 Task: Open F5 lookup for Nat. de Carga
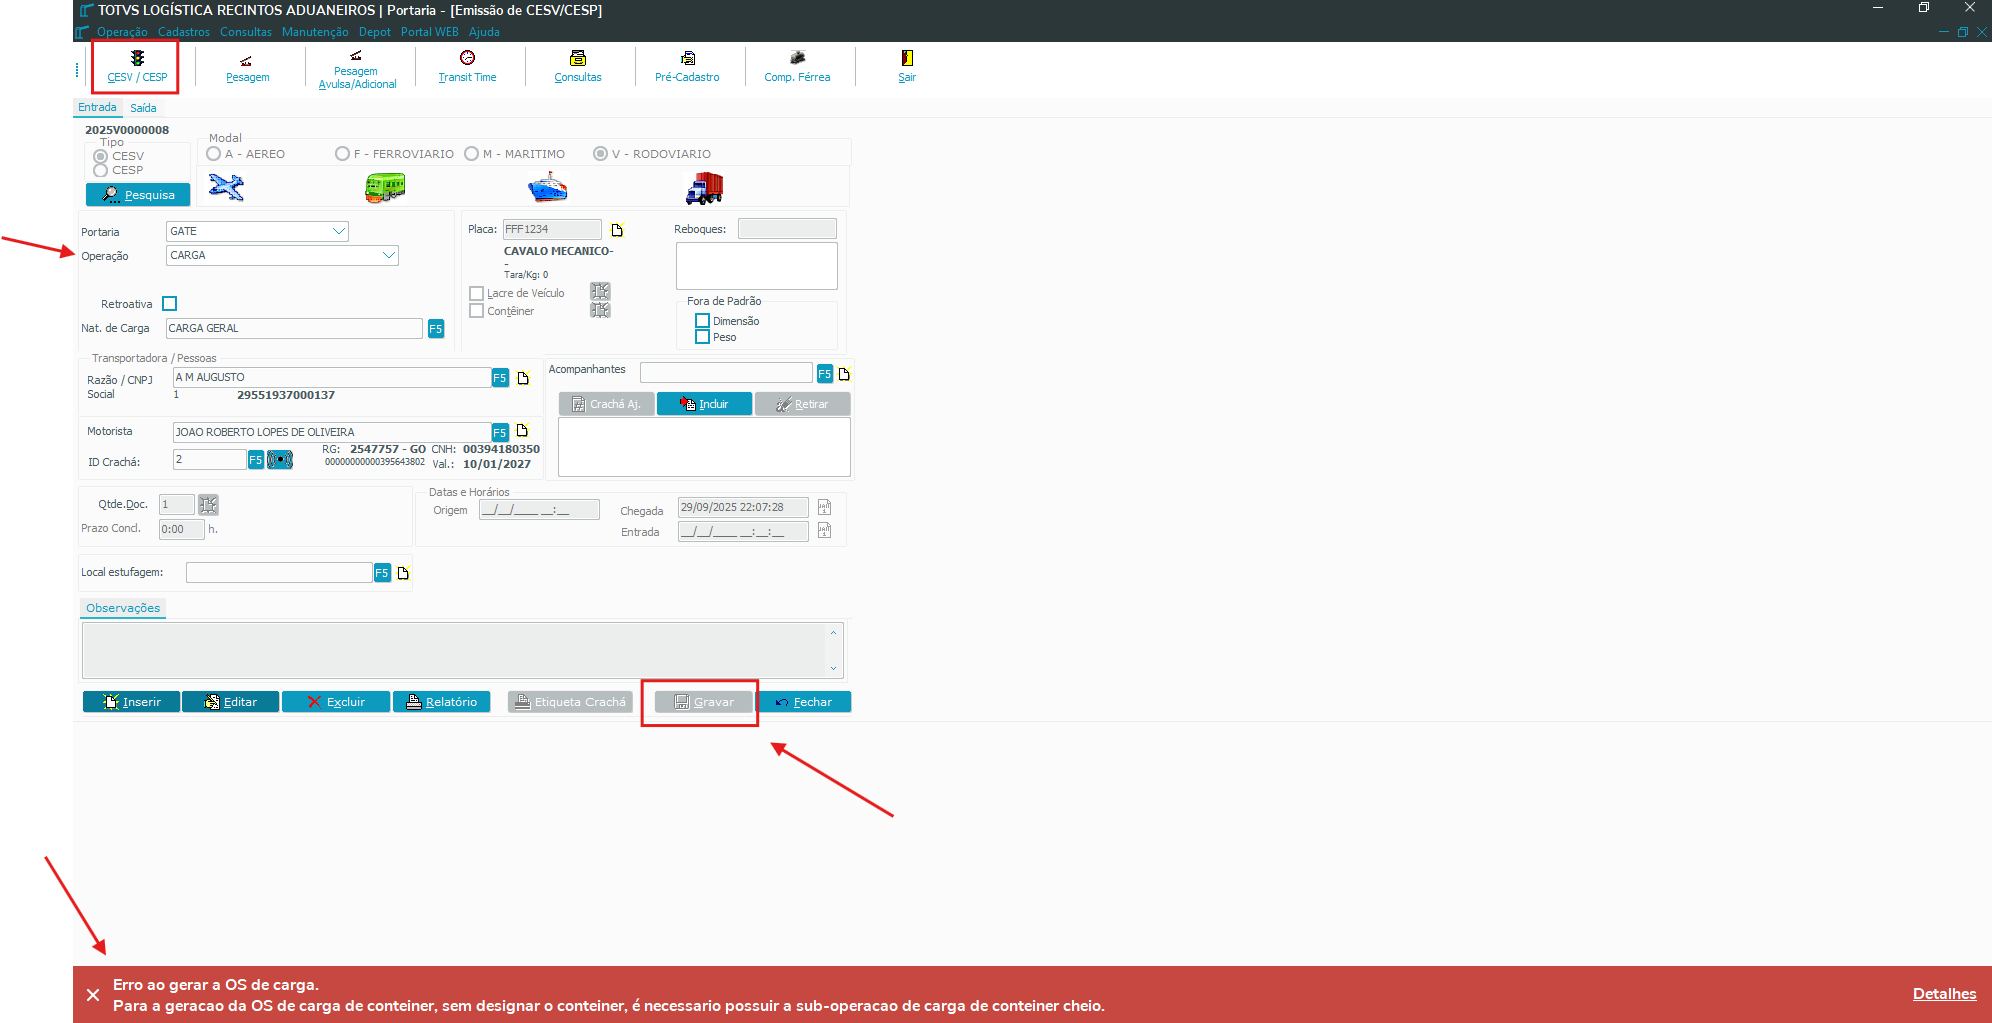coord(436,329)
